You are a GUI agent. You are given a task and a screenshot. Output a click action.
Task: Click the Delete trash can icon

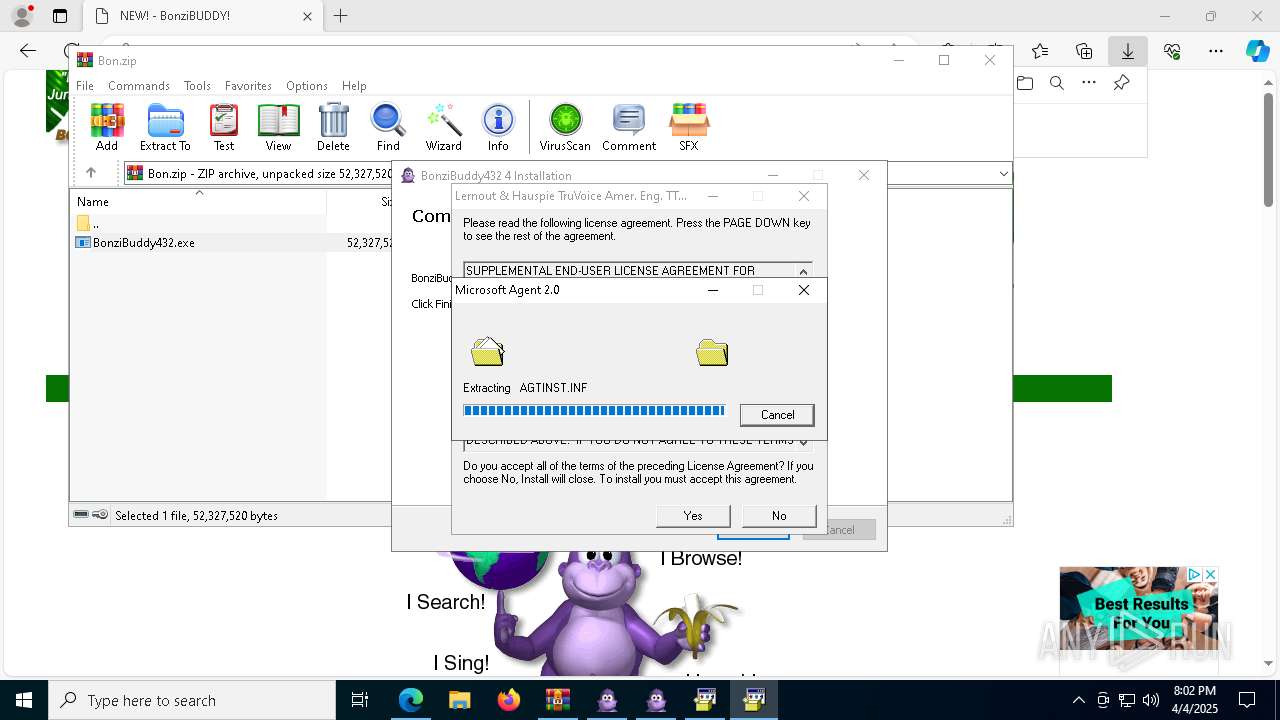click(x=333, y=127)
